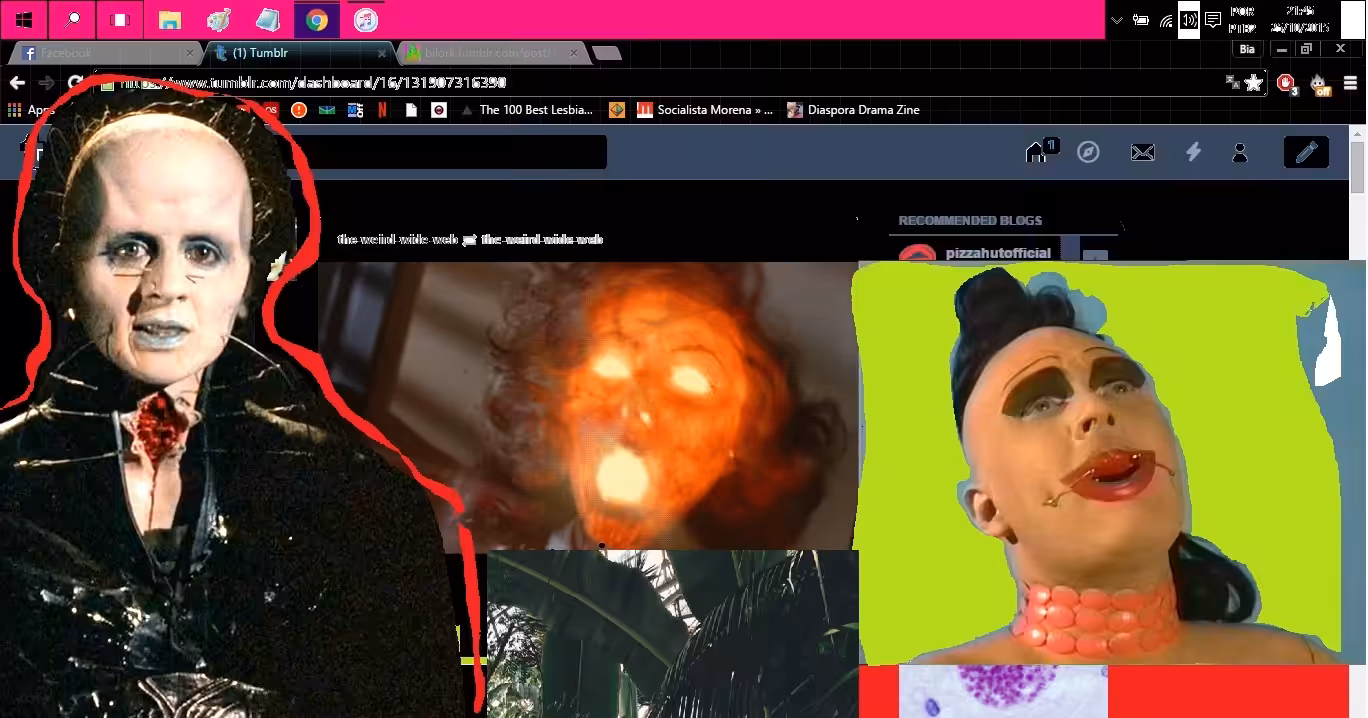The image size is (1368, 718).
Task: Open the glowing orange face post image
Action: [588, 405]
